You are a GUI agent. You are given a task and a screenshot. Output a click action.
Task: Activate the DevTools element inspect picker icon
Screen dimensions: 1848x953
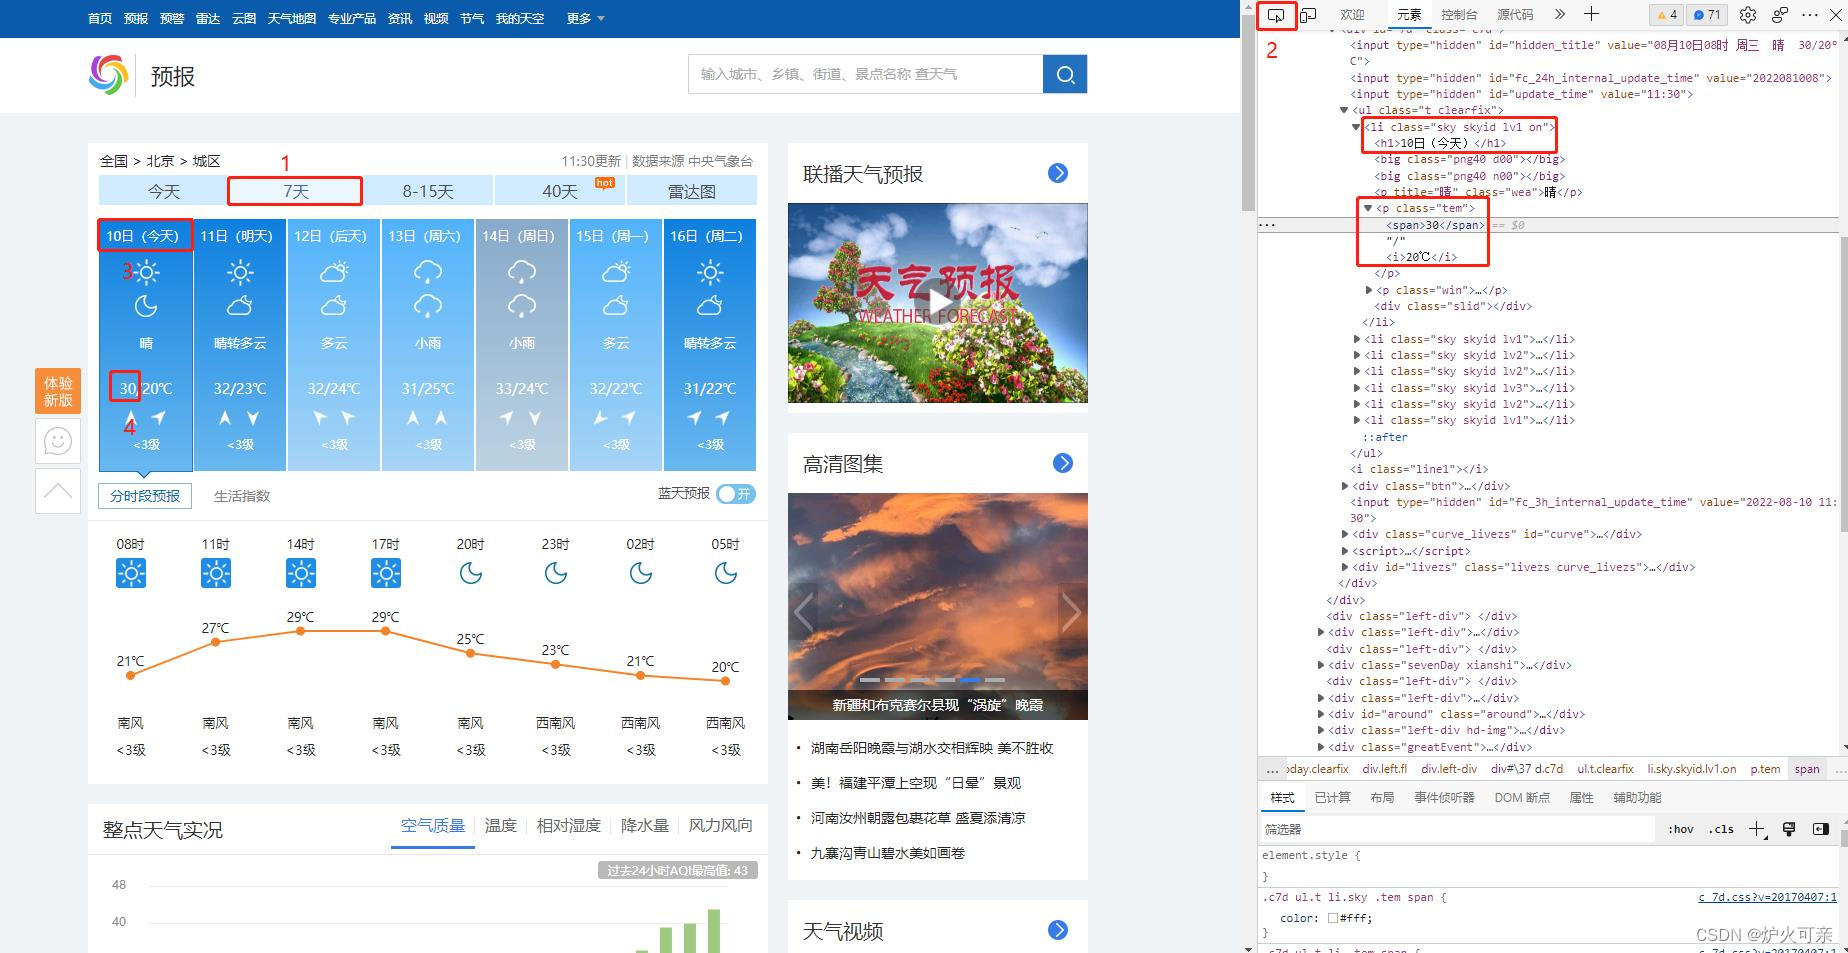click(x=1276, y=15)
